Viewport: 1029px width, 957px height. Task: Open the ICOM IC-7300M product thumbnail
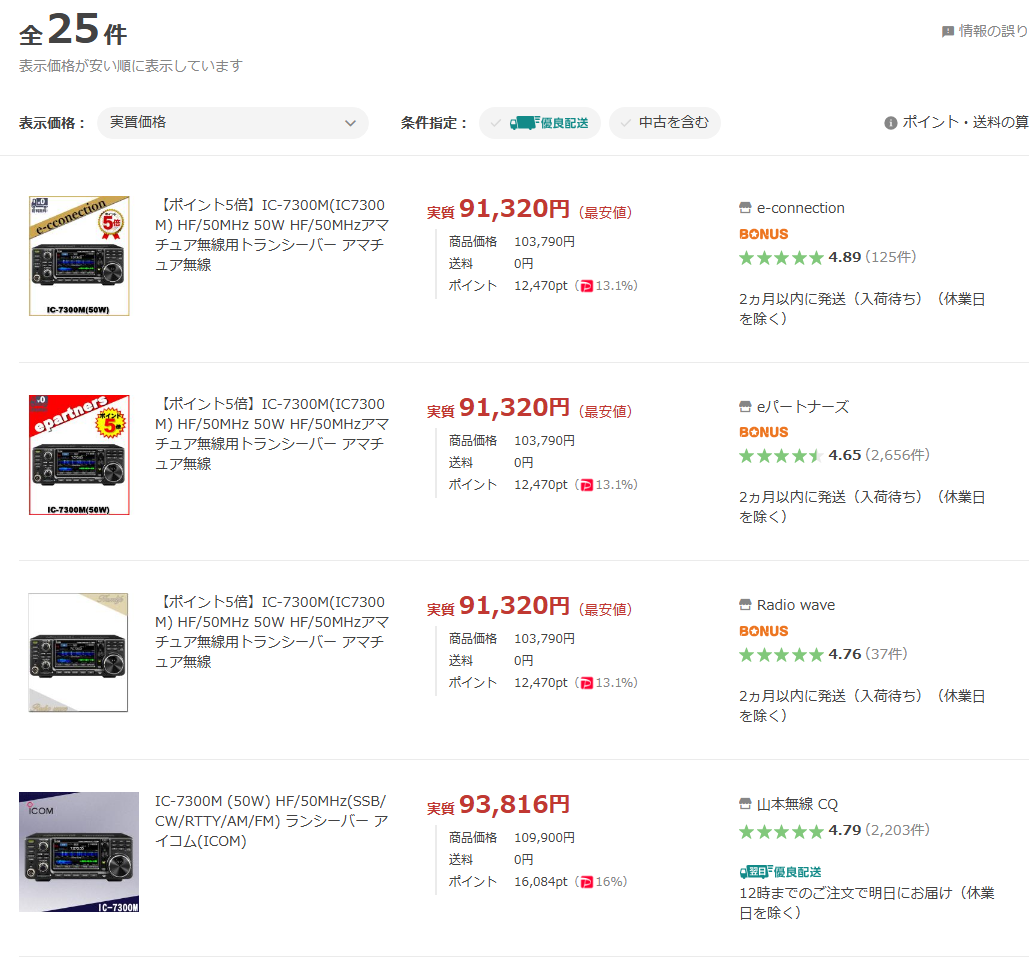pyautogui.click(x=79, y=851)
